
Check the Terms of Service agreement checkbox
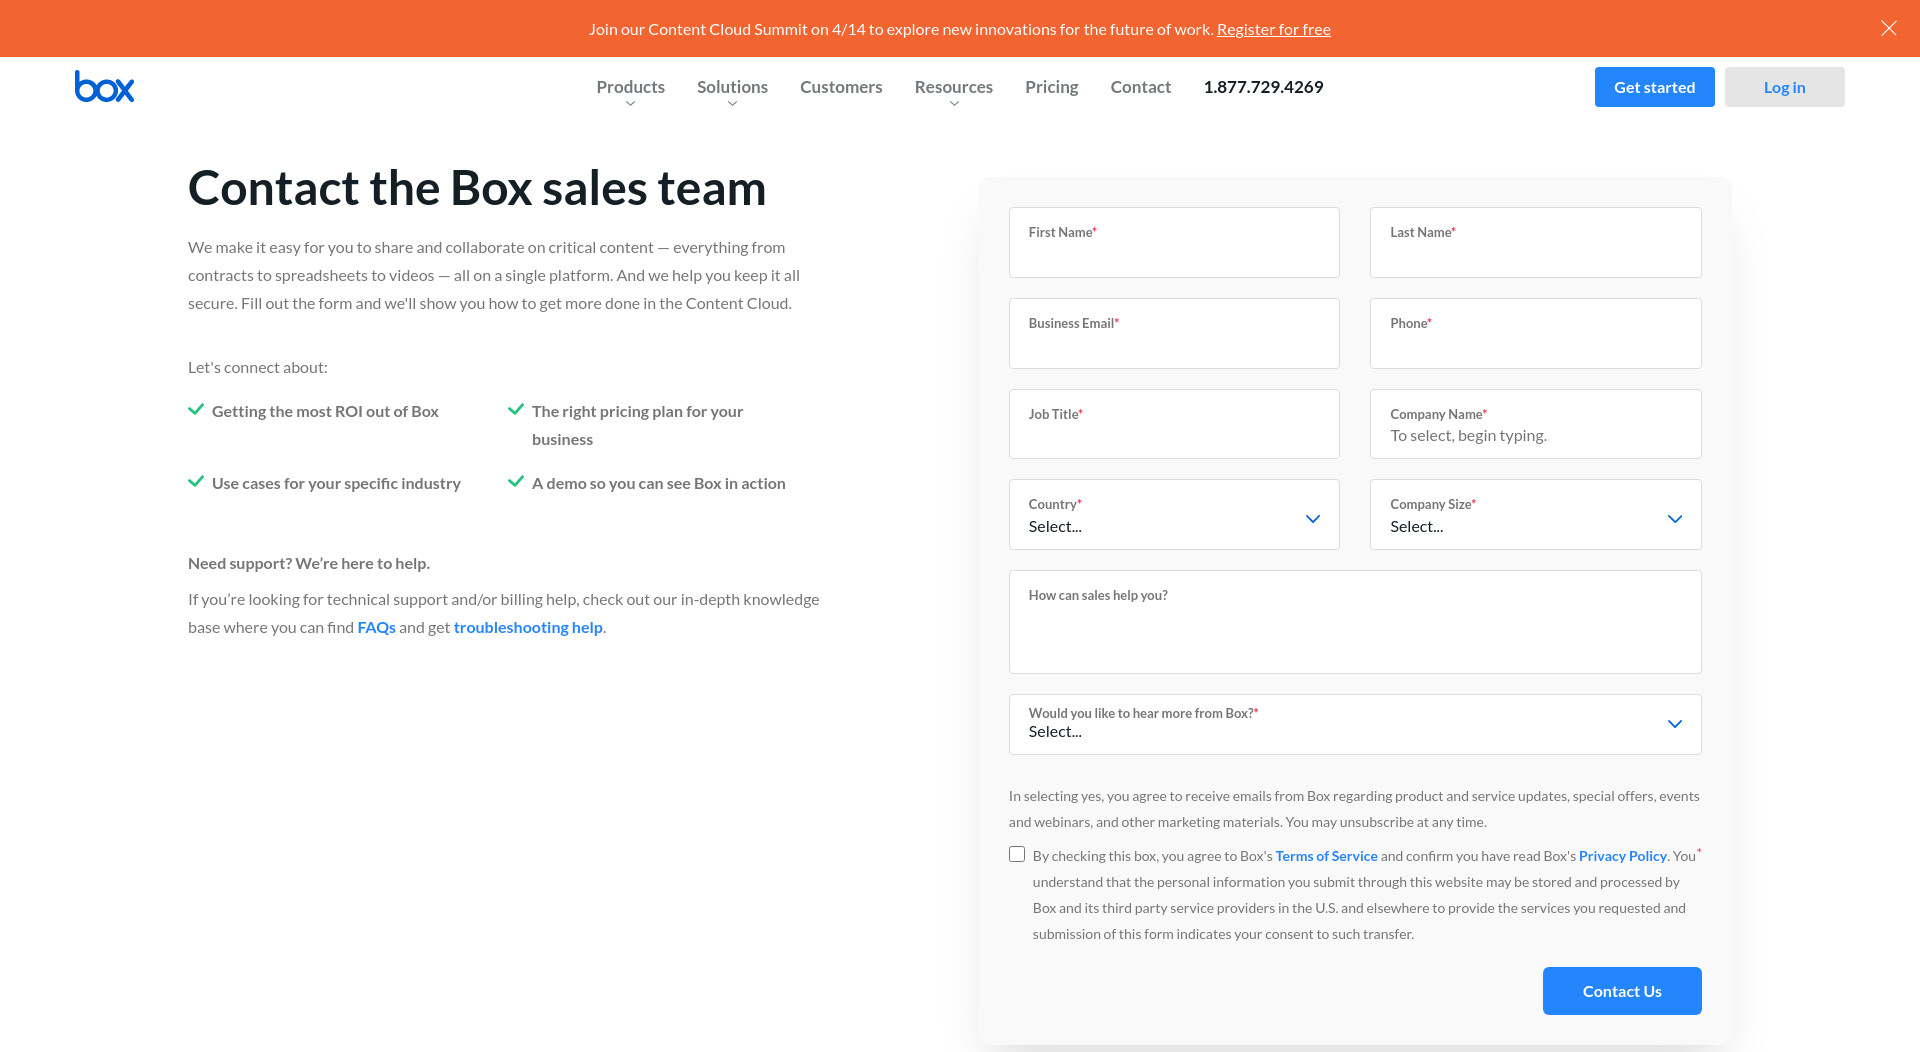(x=1017, y=854)
